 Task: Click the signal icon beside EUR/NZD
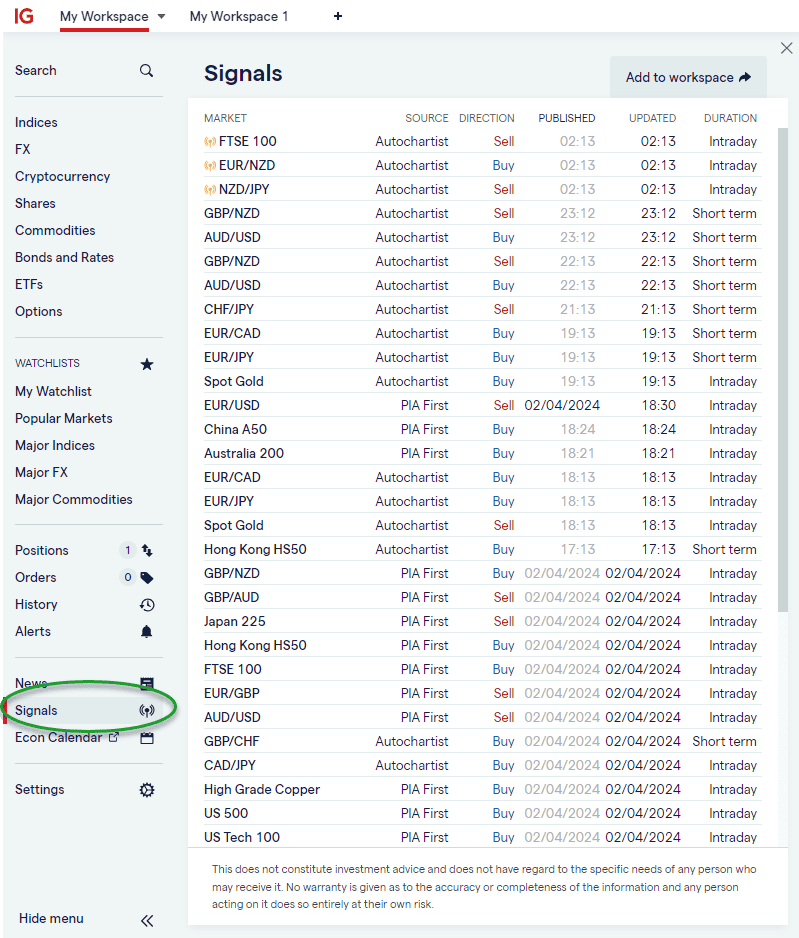[210, 166]
